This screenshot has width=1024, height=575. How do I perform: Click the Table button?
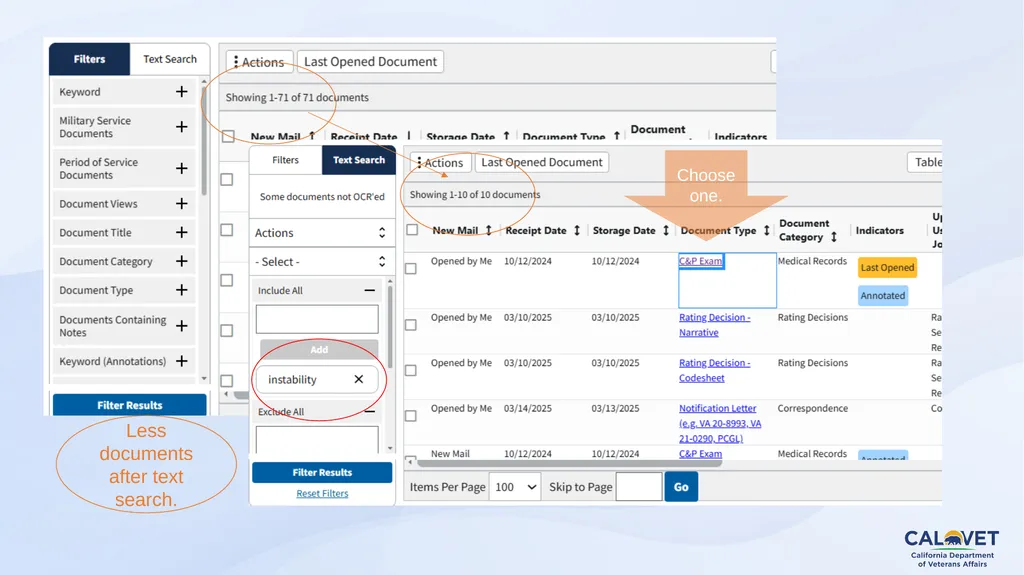pos(925,162)
